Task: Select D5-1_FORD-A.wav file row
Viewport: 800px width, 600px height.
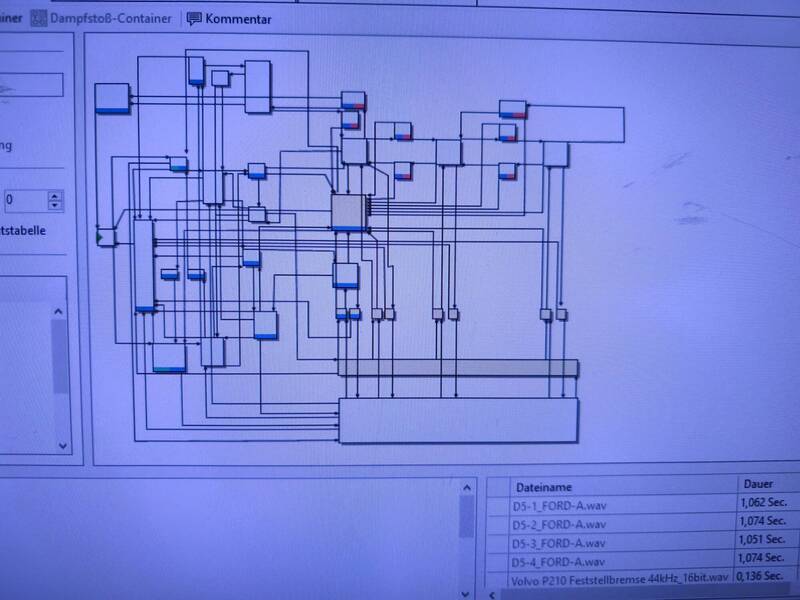Action: pos(560,505)
